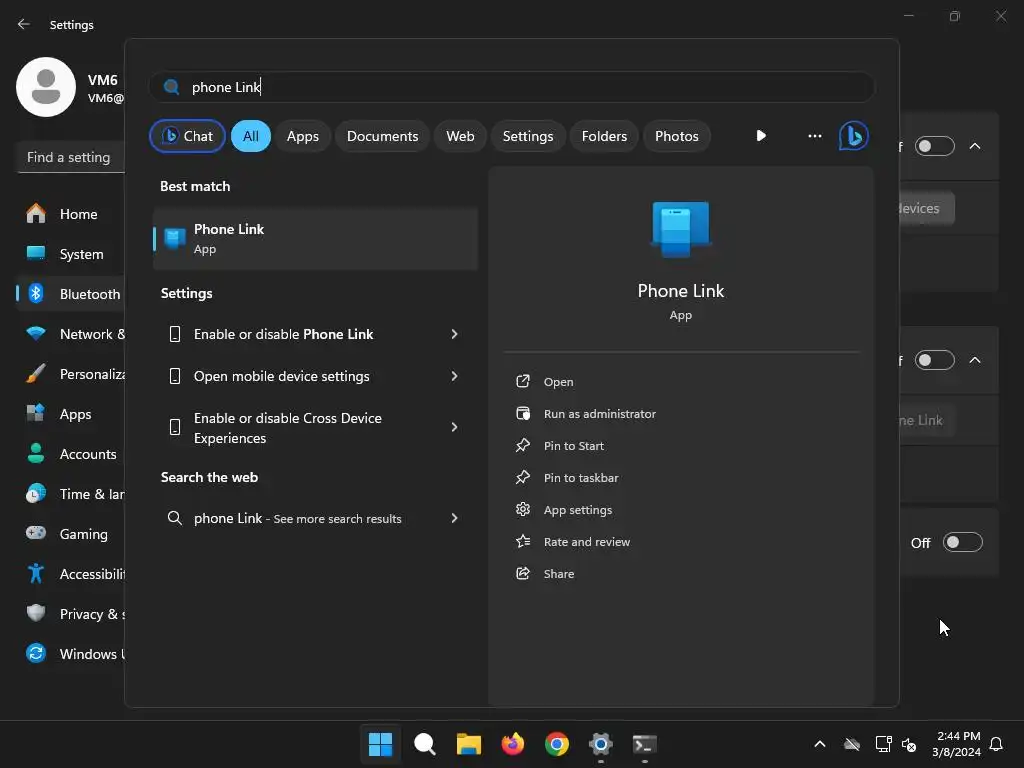Switch to the Documents filter
This screenshot has height=768, width=1024.
(x=382, y=136)
